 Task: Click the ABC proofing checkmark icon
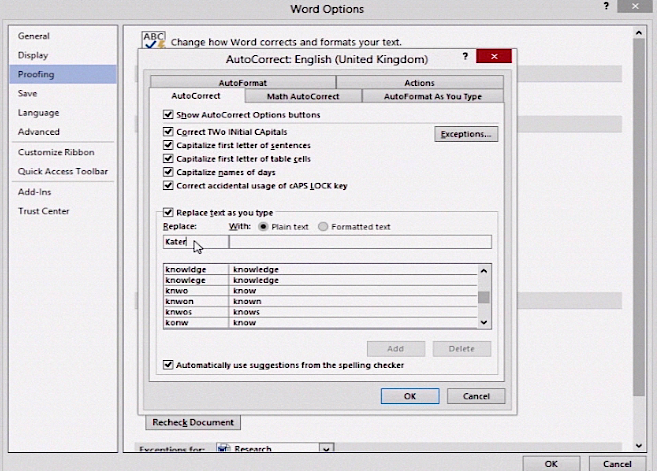(x=153, y=40)
